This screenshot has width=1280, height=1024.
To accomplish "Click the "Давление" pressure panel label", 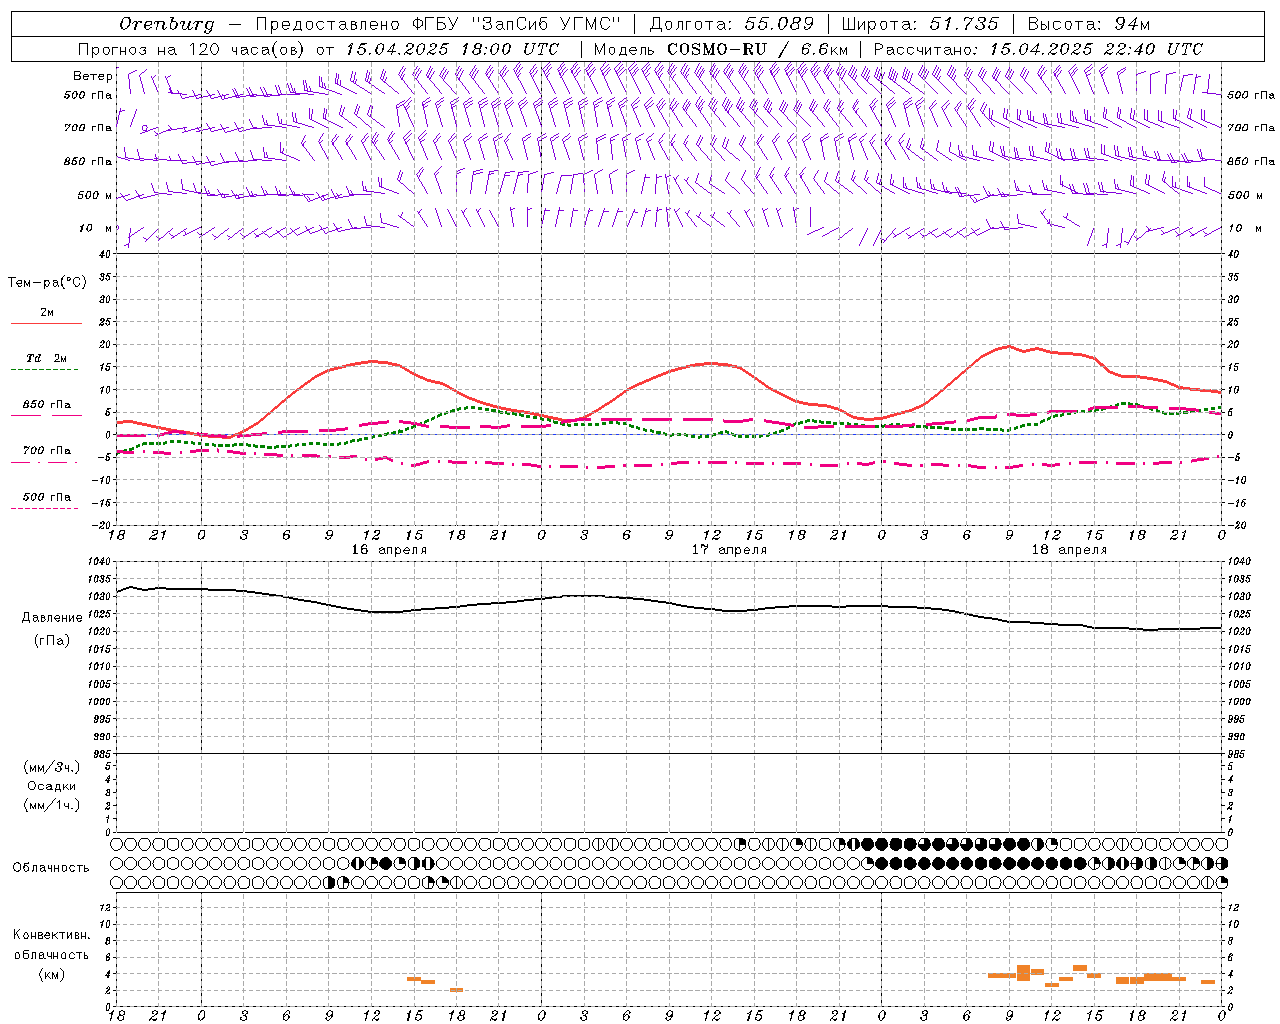I will tap(52, 618).
